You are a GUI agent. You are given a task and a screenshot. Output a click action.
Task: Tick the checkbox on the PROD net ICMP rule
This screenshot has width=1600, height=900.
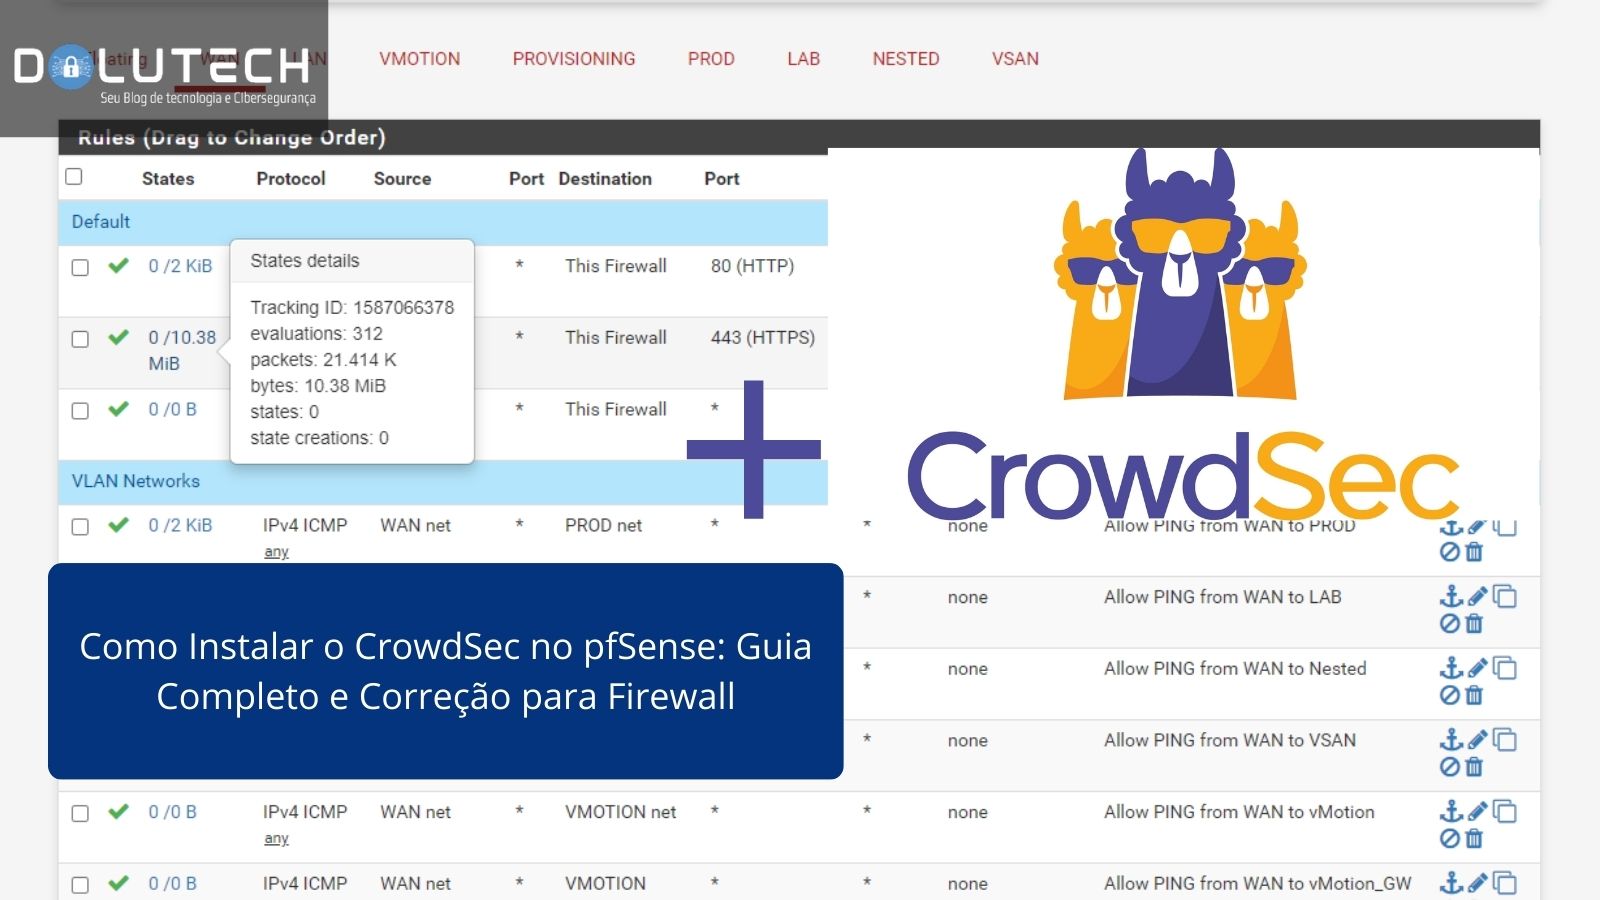point(80,526)
